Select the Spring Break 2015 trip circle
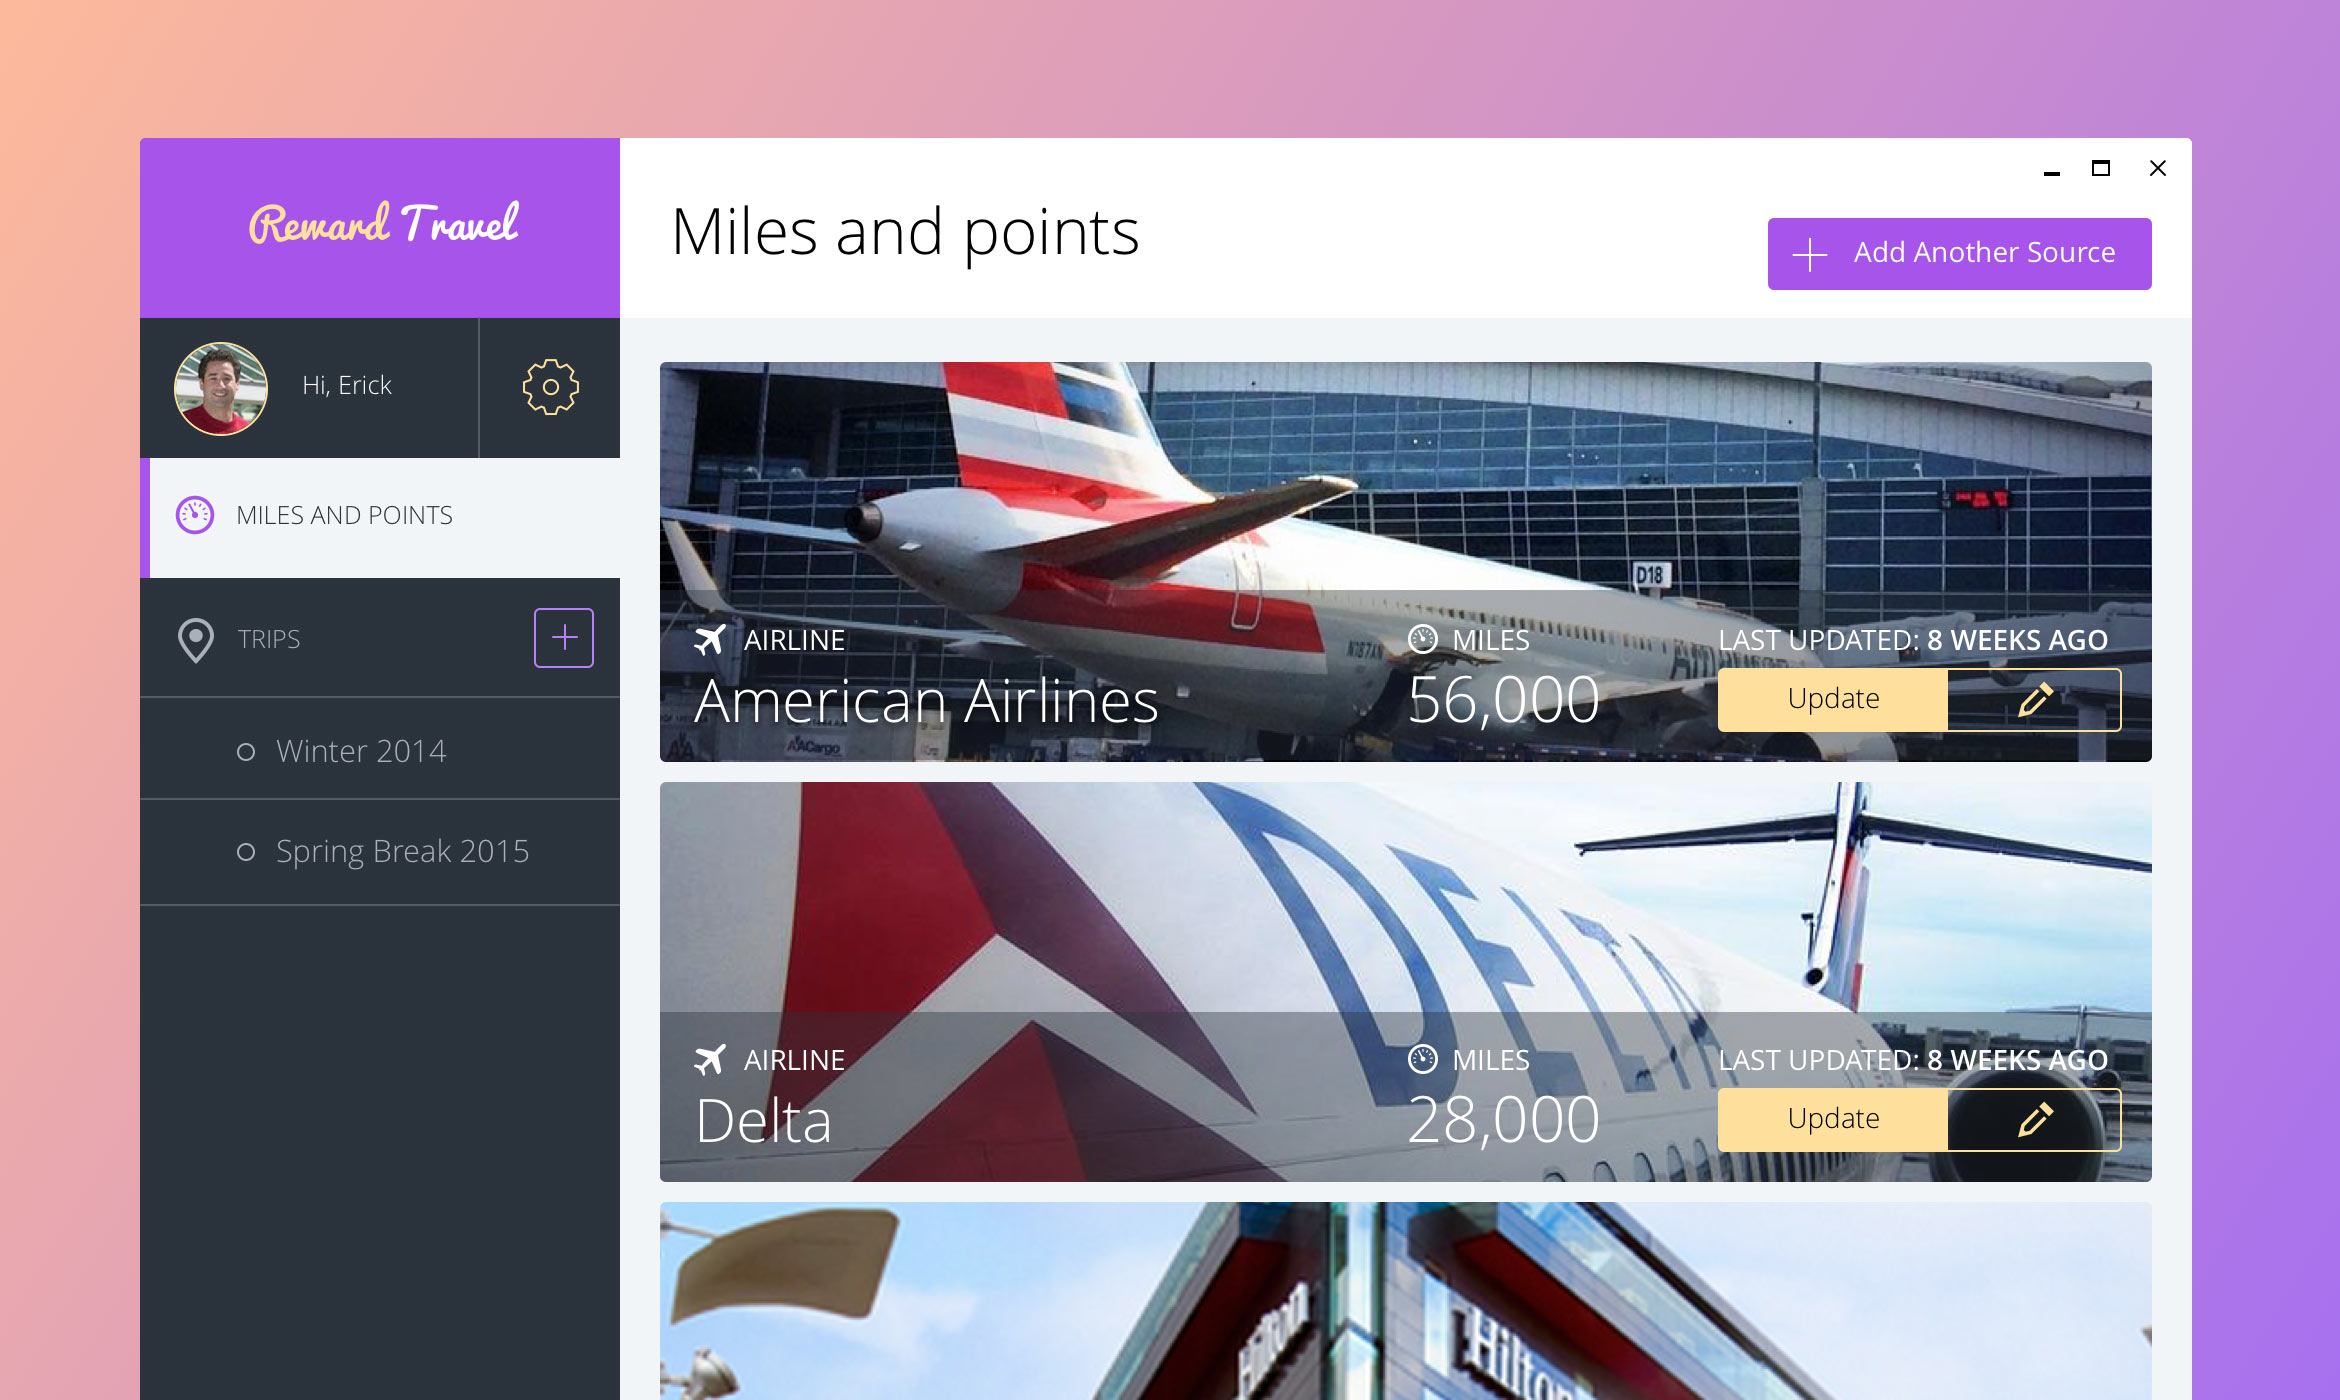Viewport: 2340px width, 1400px height. click(x=246, y=852)
